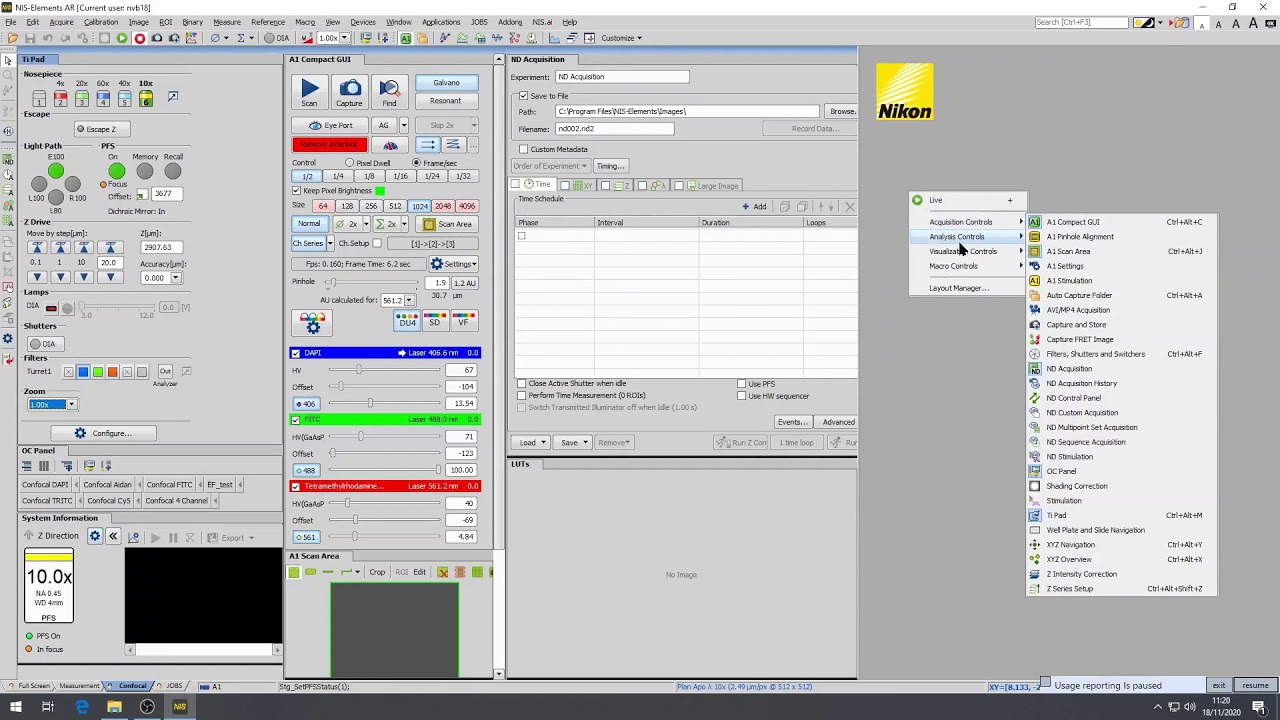Click the Find icon in A1 Compact GUI
Screen dimensions: 1280x720
tap(389, 92)
